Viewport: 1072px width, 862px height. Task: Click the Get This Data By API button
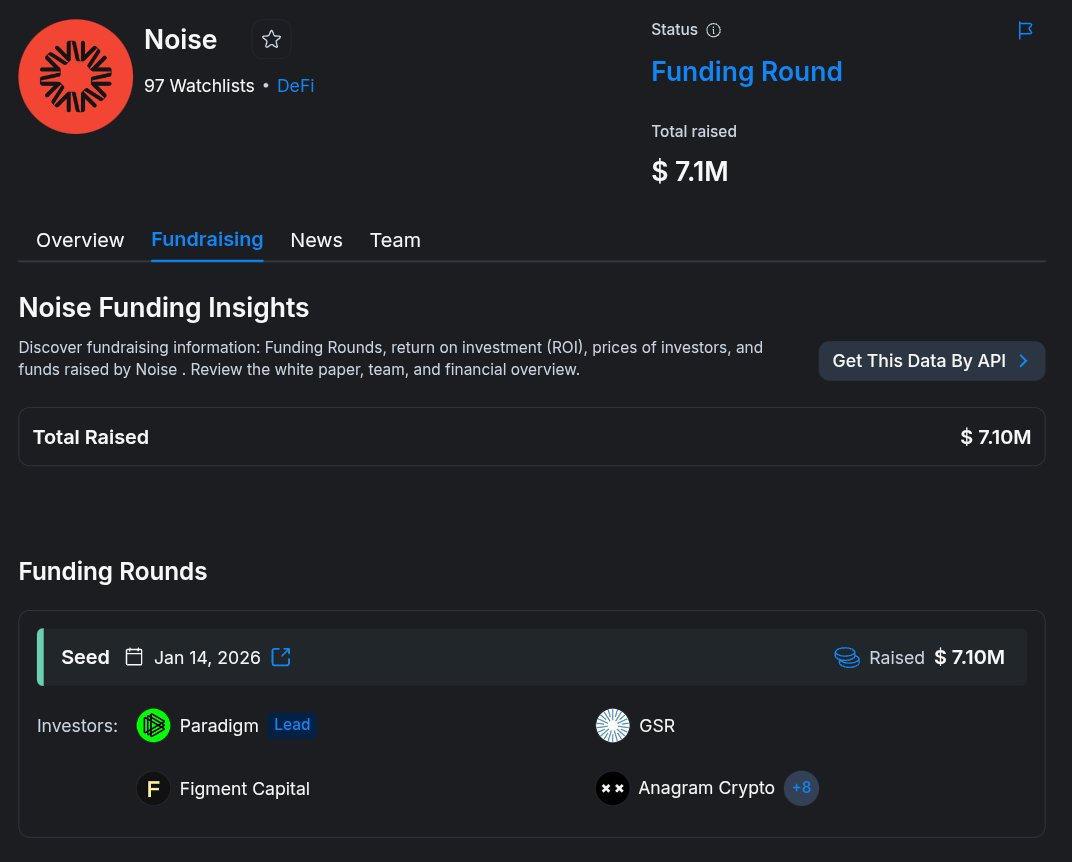point(932,361)
